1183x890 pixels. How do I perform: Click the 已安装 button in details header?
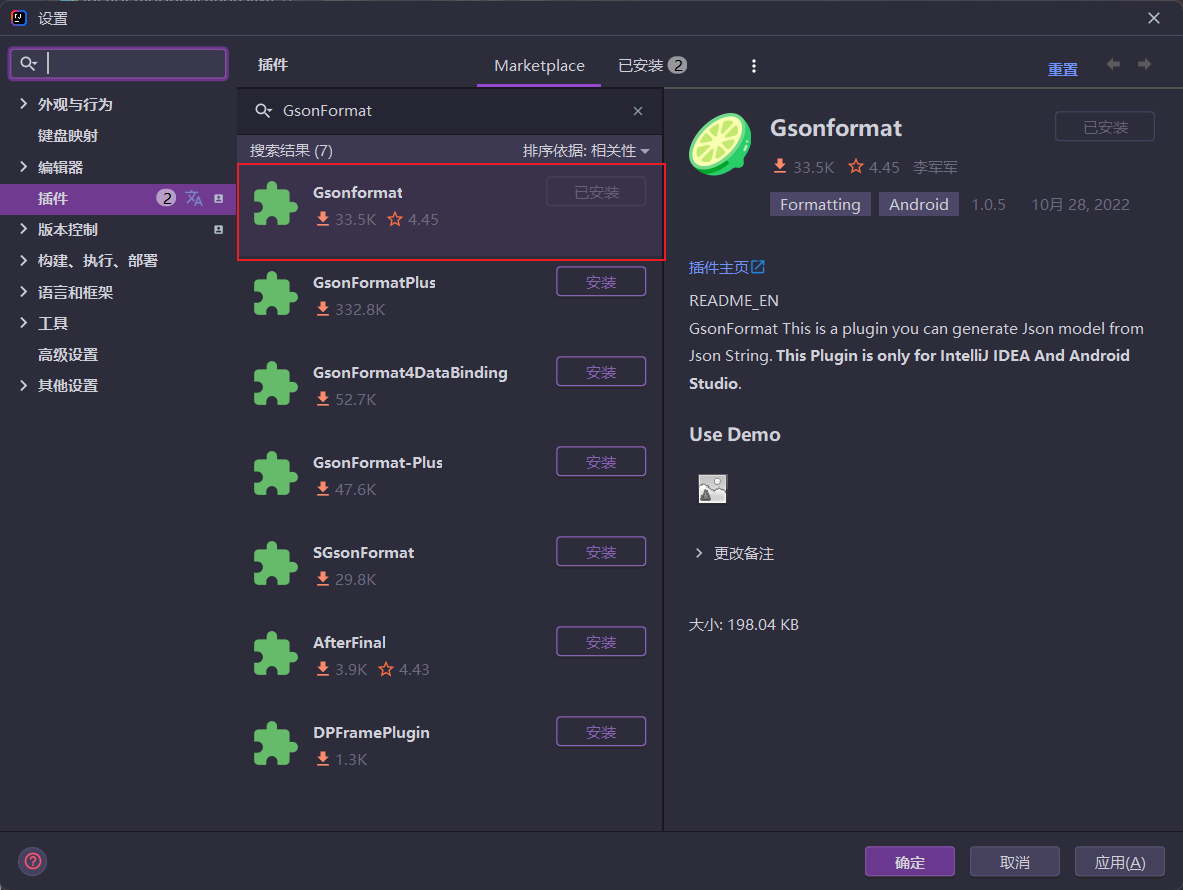pos(1105,127)
